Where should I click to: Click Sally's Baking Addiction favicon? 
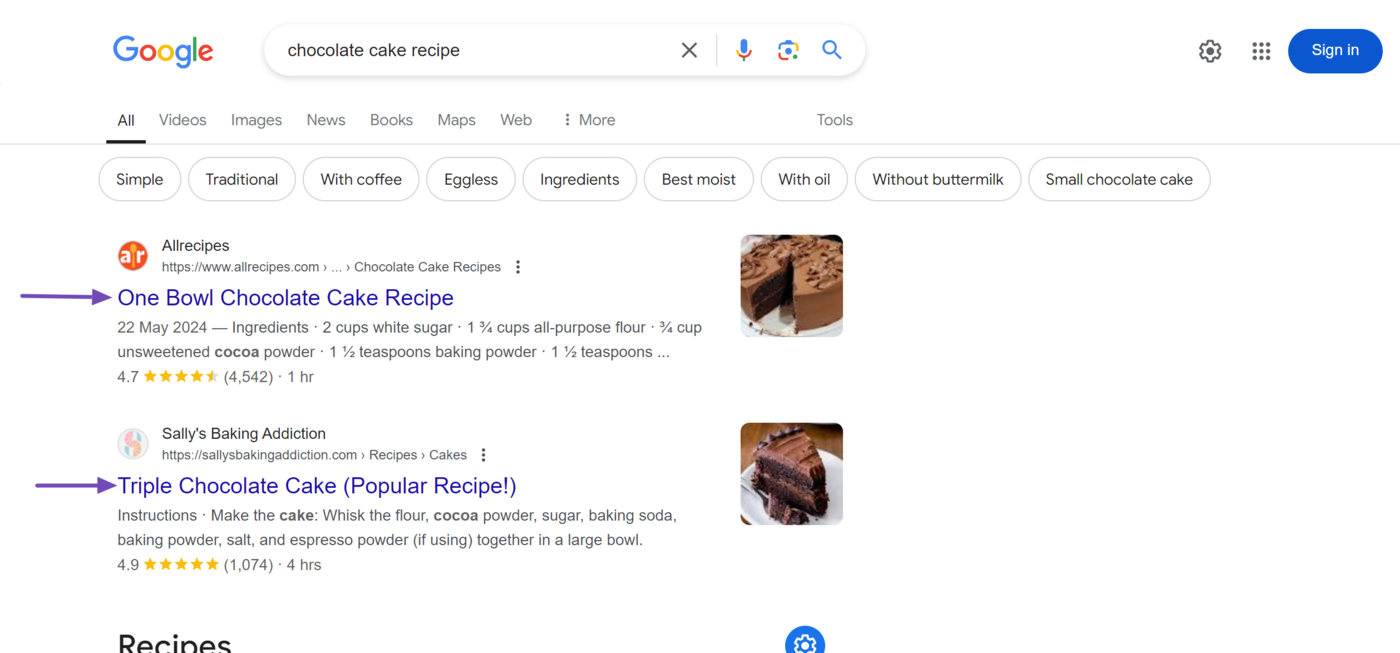tap(133, 444)
